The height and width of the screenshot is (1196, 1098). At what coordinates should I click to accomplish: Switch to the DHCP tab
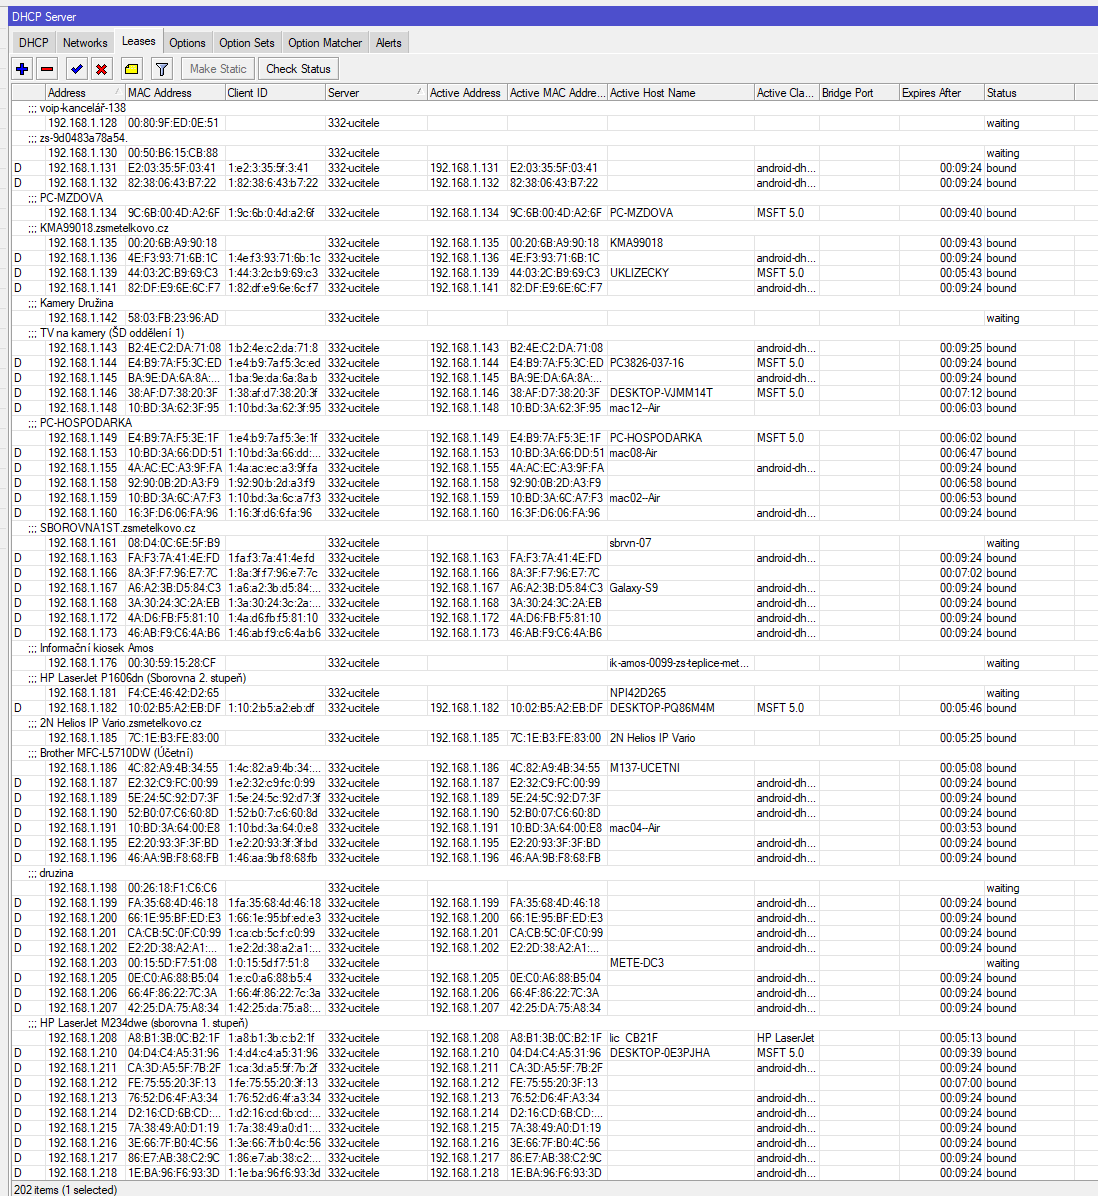(x=33, y=43)
